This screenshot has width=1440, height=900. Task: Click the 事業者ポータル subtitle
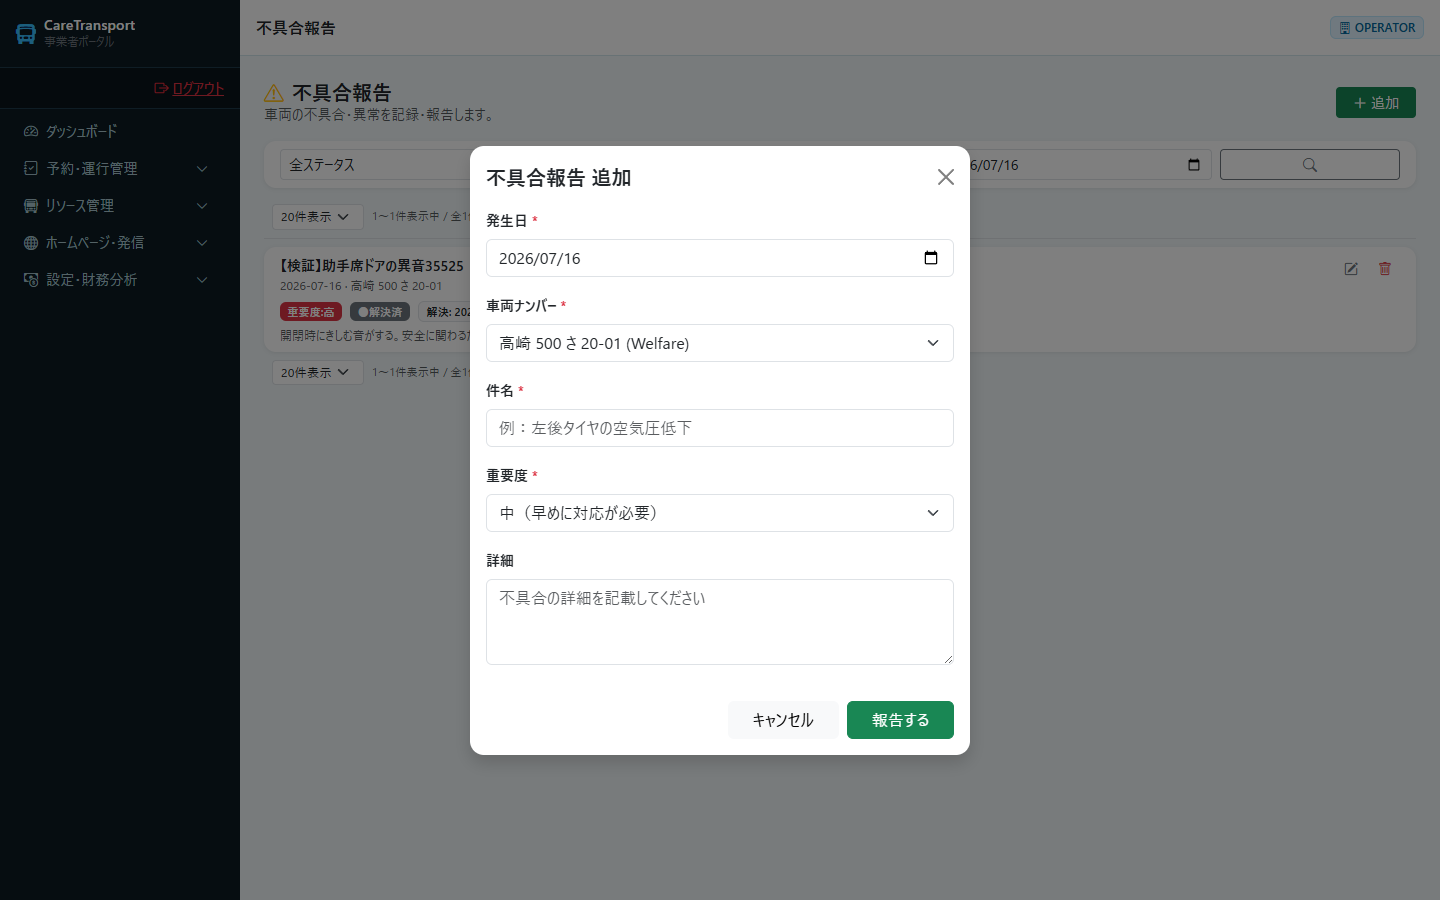[79, 42]
